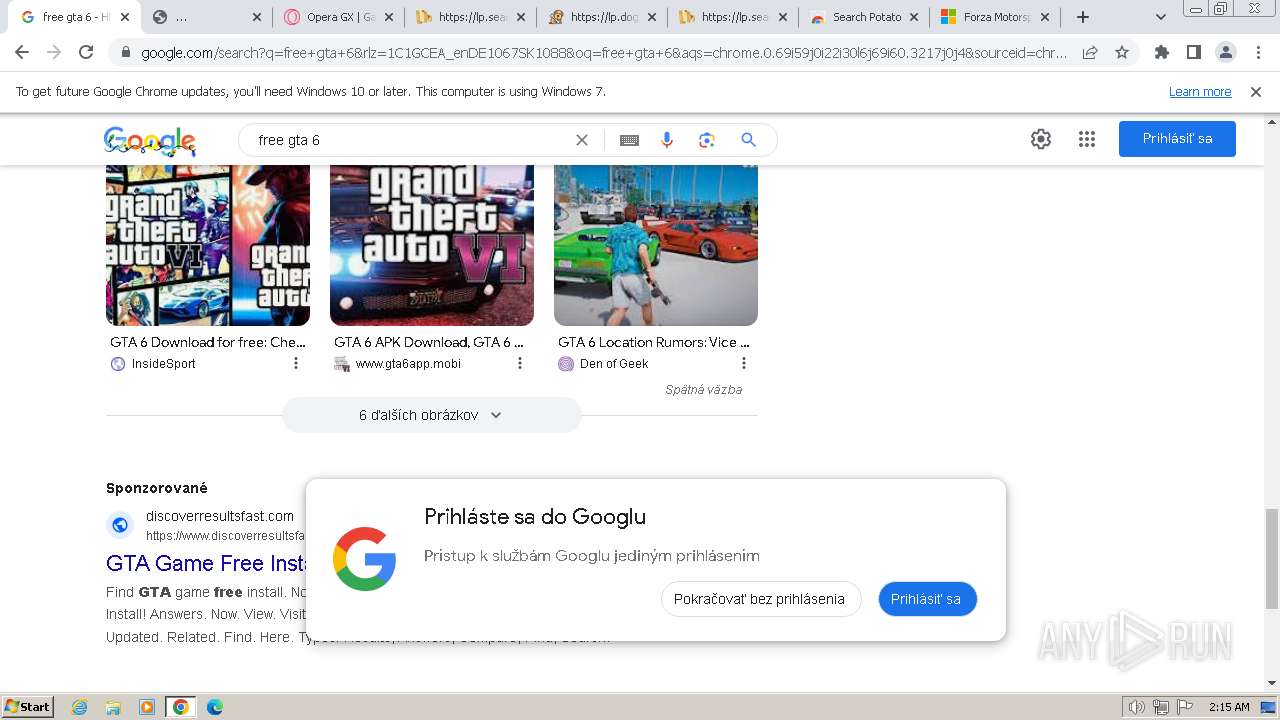Open Google quick settings gear
1280x720 pixels.
point(1041,139)
